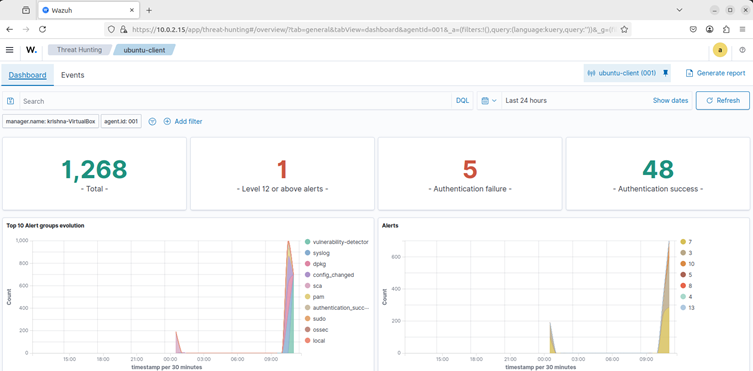The height and width of the screenshot is (371, 753).
Task: Toggle level 3 in Alerts legend
Action: coord(686,253)
